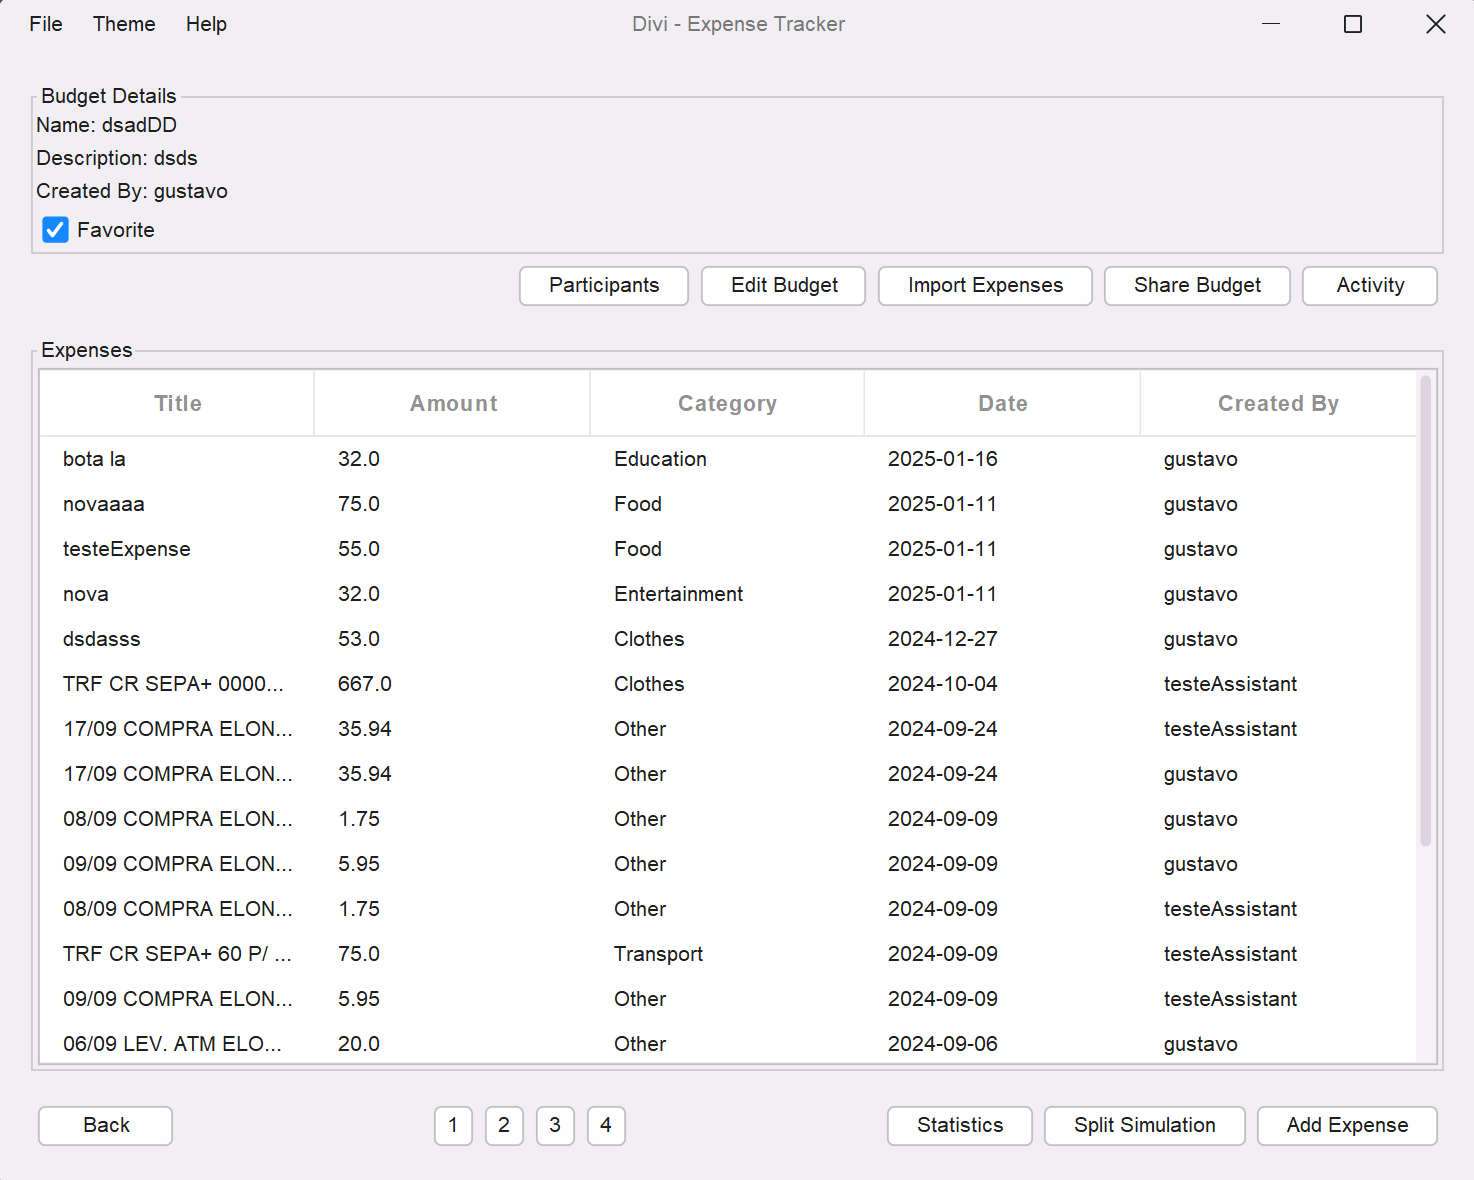Open the File menu
1474x1180 pixels.
coord(46,24)
